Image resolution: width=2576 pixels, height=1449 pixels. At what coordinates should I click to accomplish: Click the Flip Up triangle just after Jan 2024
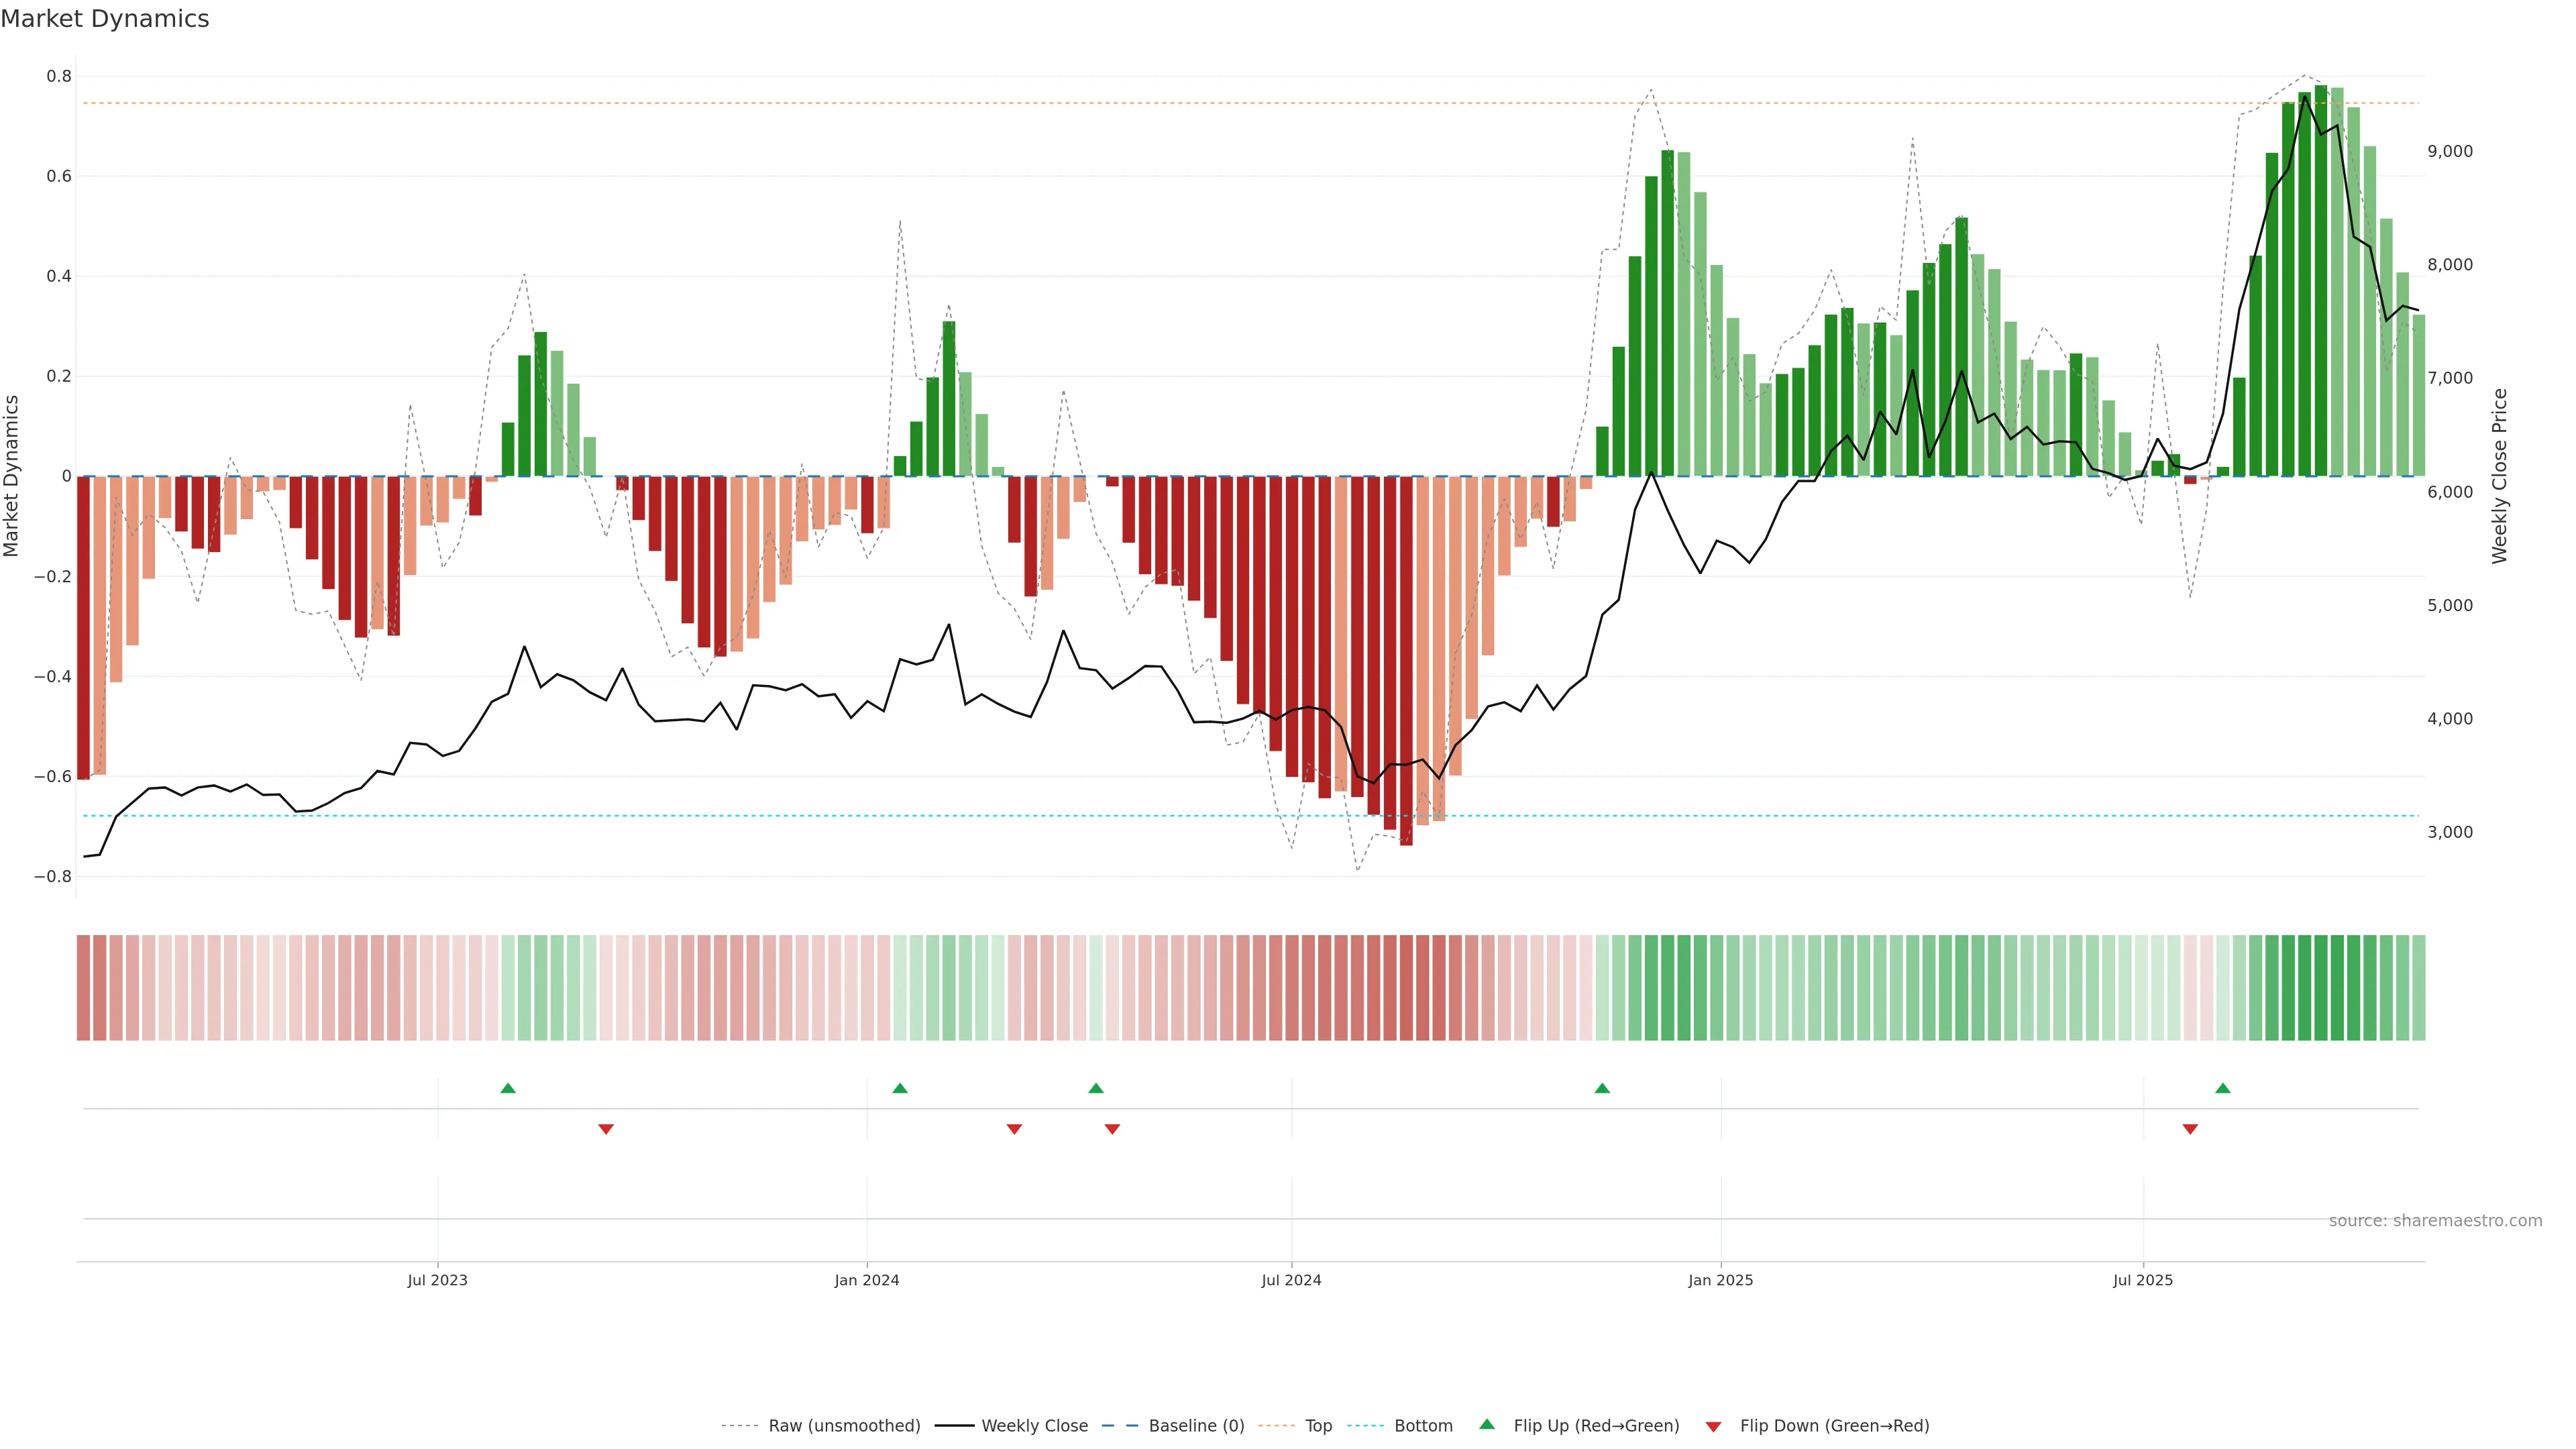(x=900, y=1088)
